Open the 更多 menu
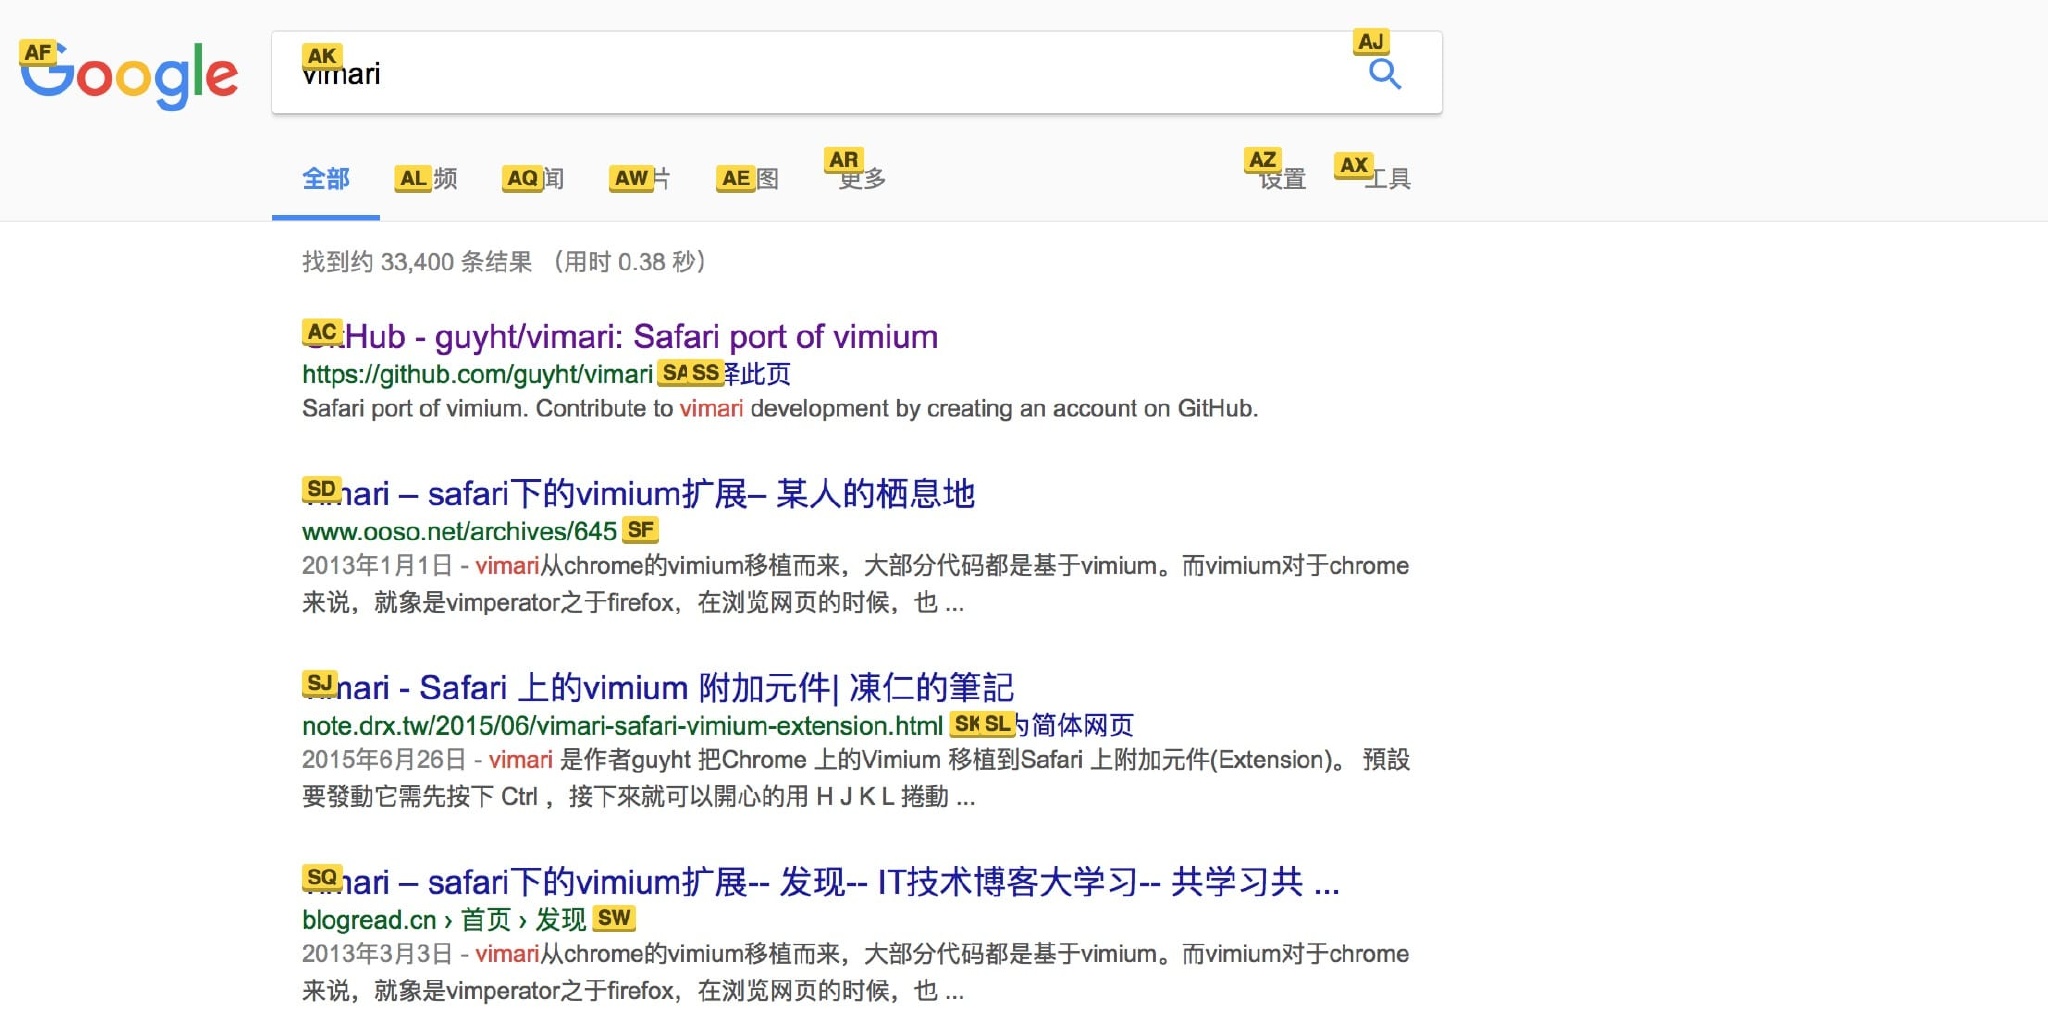Image resolution: width=2048 pixels, height=1030 pixels. point(862,179)
